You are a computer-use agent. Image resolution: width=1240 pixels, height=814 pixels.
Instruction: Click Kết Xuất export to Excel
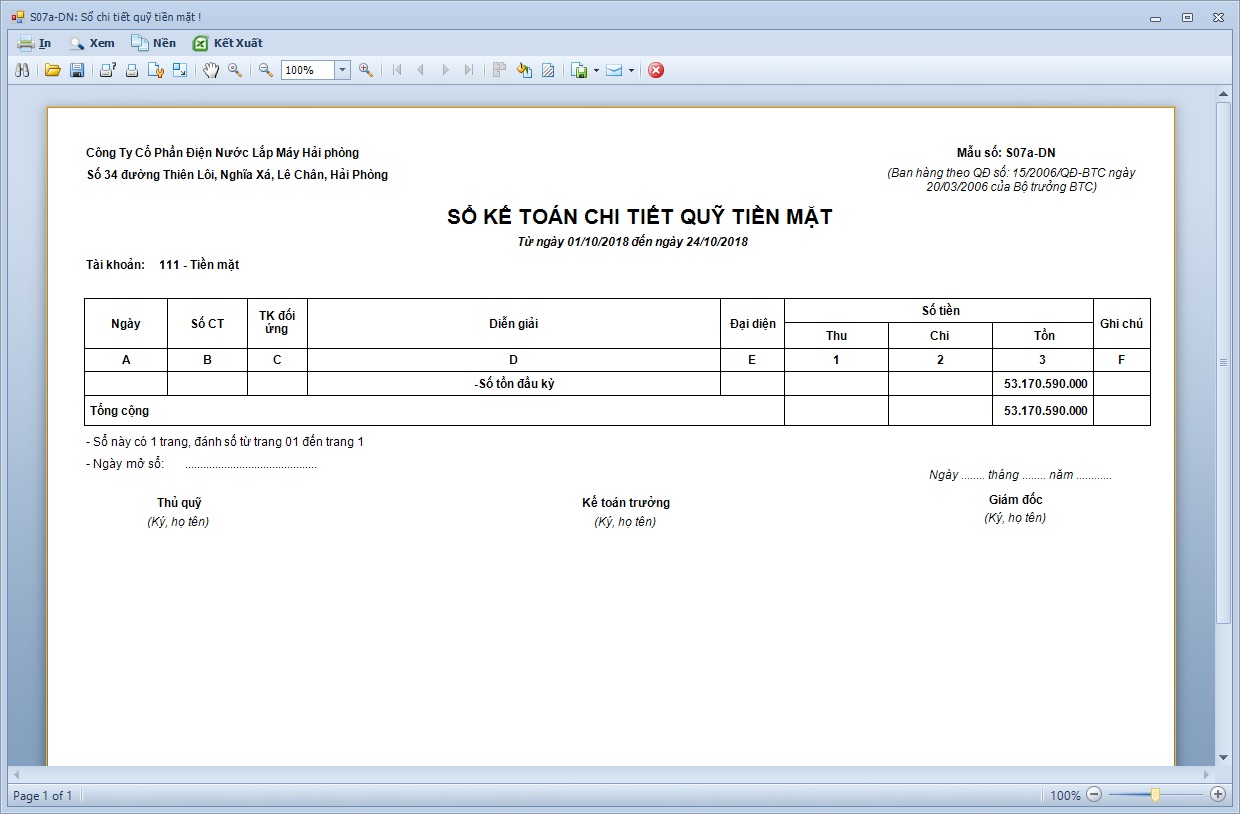(x=227, y=43)
